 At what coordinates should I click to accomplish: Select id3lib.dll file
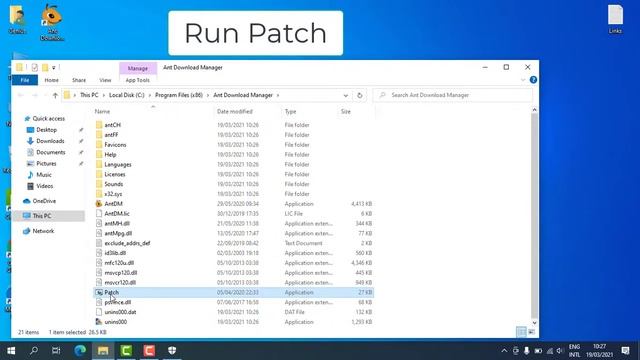115,253
